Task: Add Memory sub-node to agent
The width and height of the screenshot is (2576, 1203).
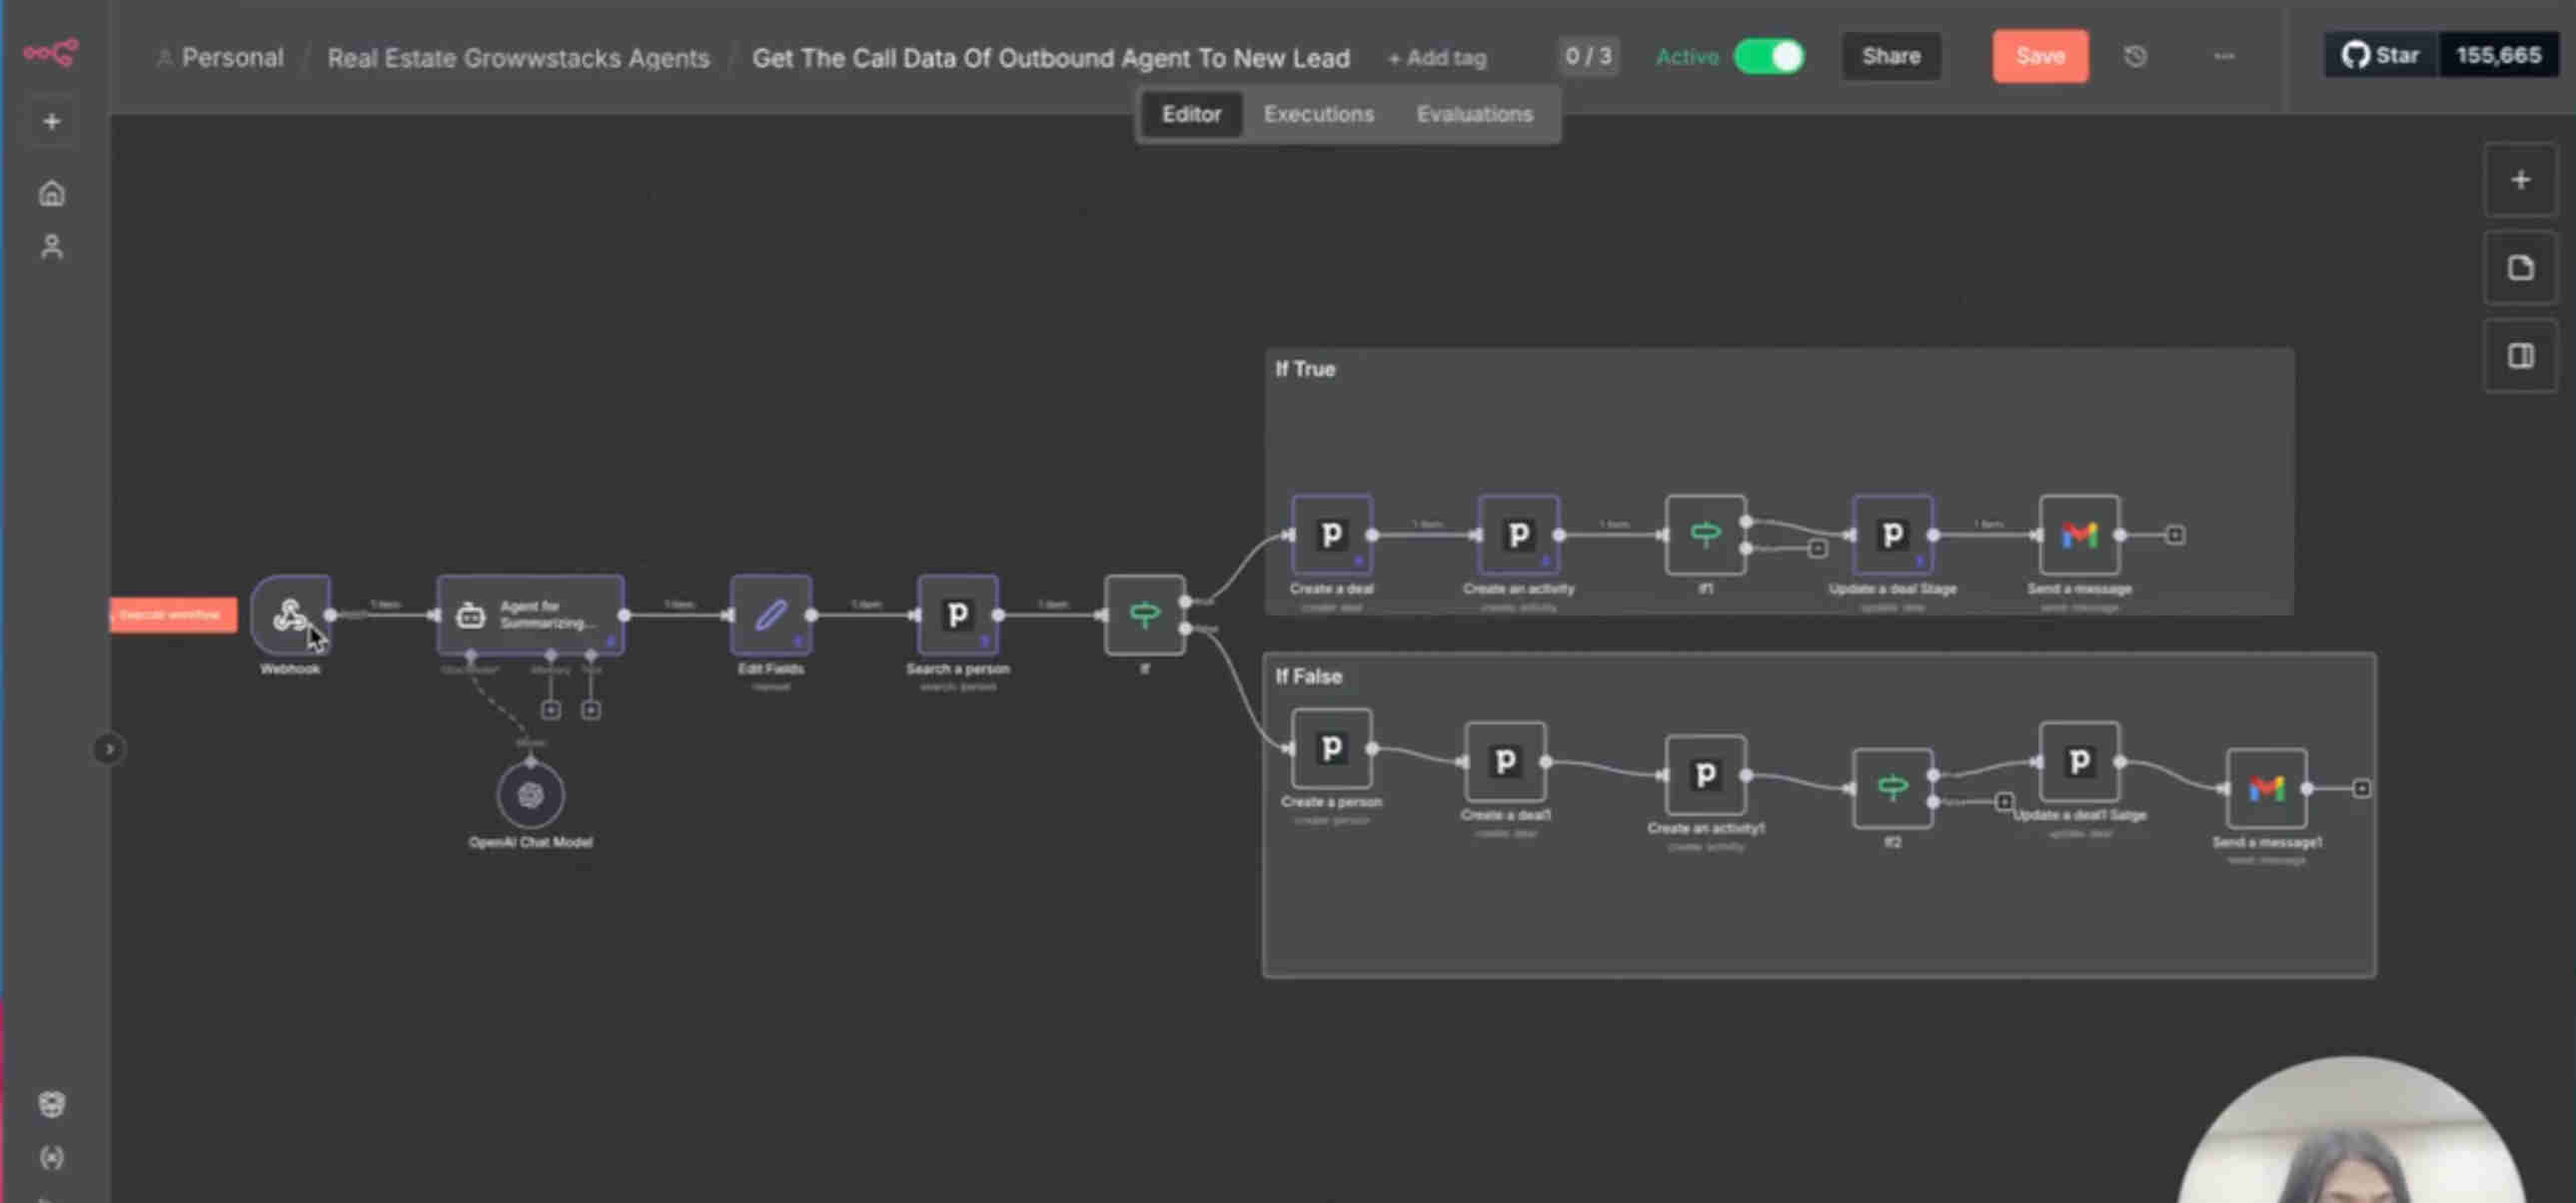Action: [550, 710]
